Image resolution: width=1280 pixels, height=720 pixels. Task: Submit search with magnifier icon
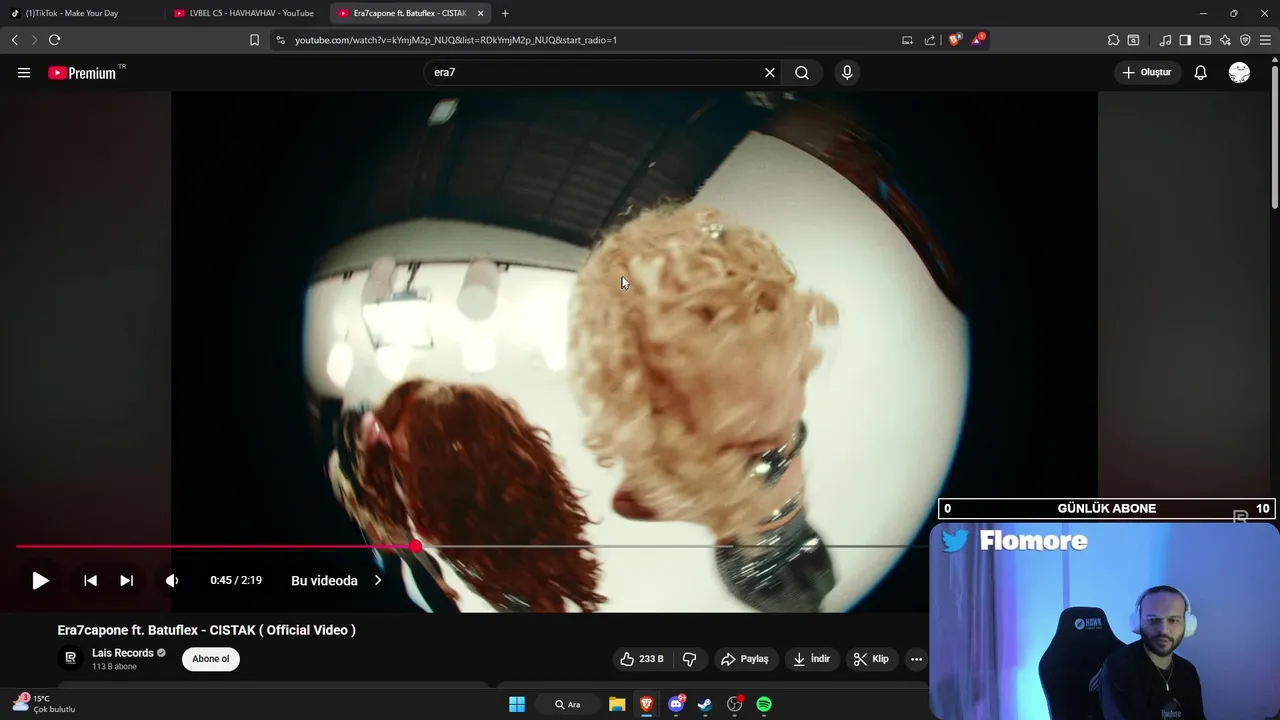(802, 73)
